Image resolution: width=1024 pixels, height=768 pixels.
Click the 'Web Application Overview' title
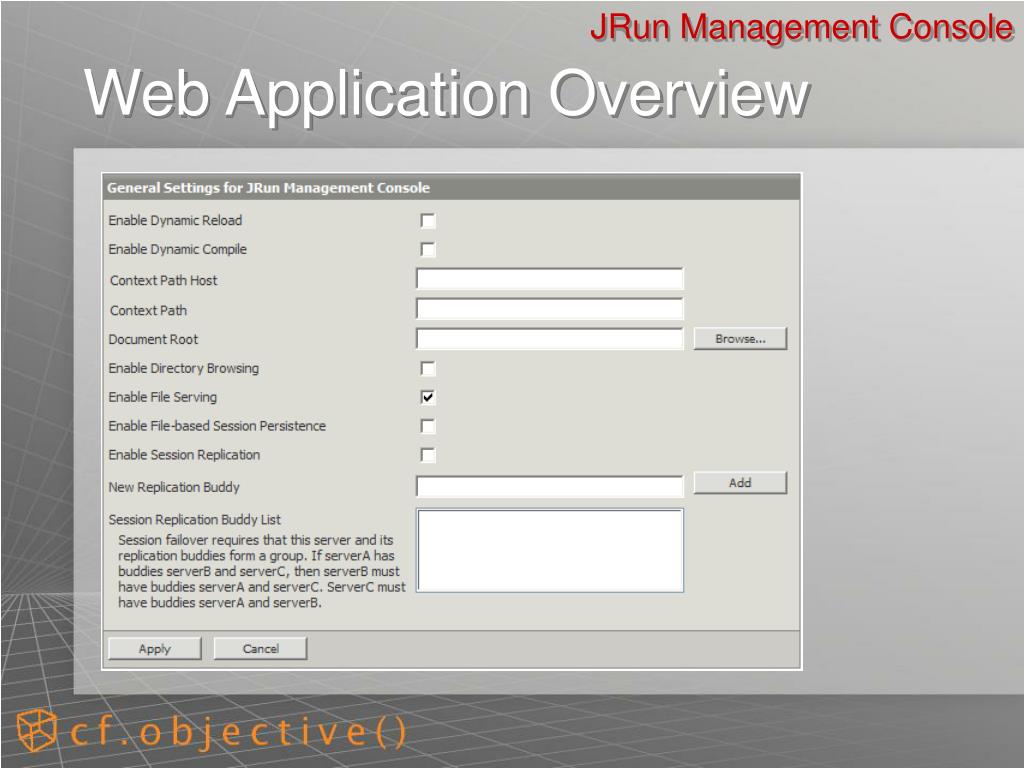(x=447, y=93)
